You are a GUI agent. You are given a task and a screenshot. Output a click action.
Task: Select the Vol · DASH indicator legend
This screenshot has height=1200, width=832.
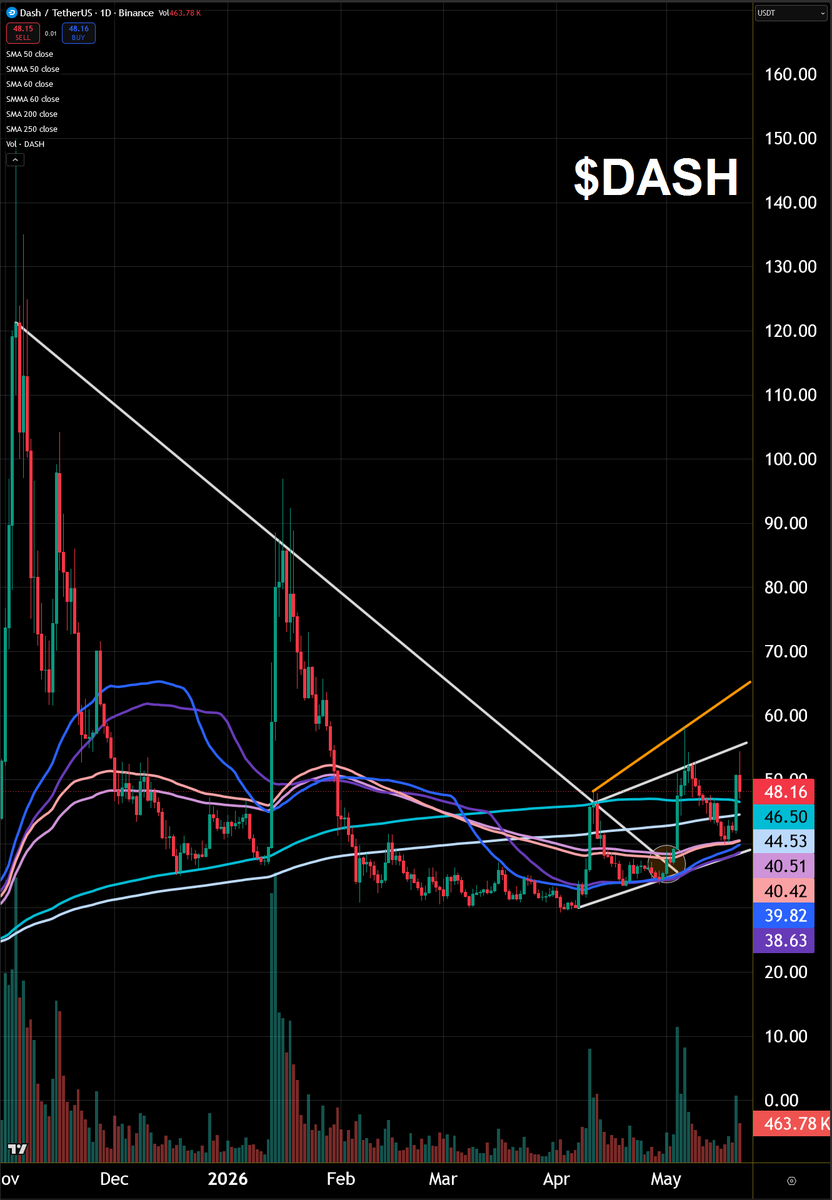tap(25, 144)
